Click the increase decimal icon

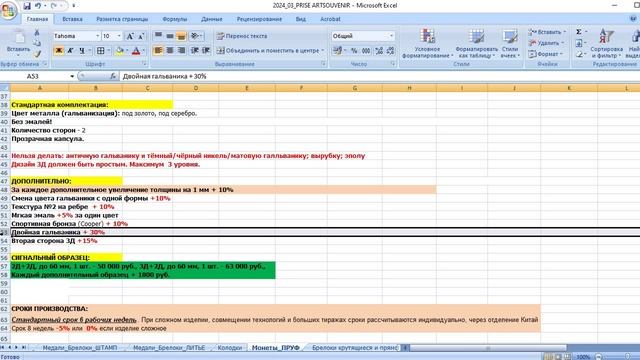click(x=379, y=51)
